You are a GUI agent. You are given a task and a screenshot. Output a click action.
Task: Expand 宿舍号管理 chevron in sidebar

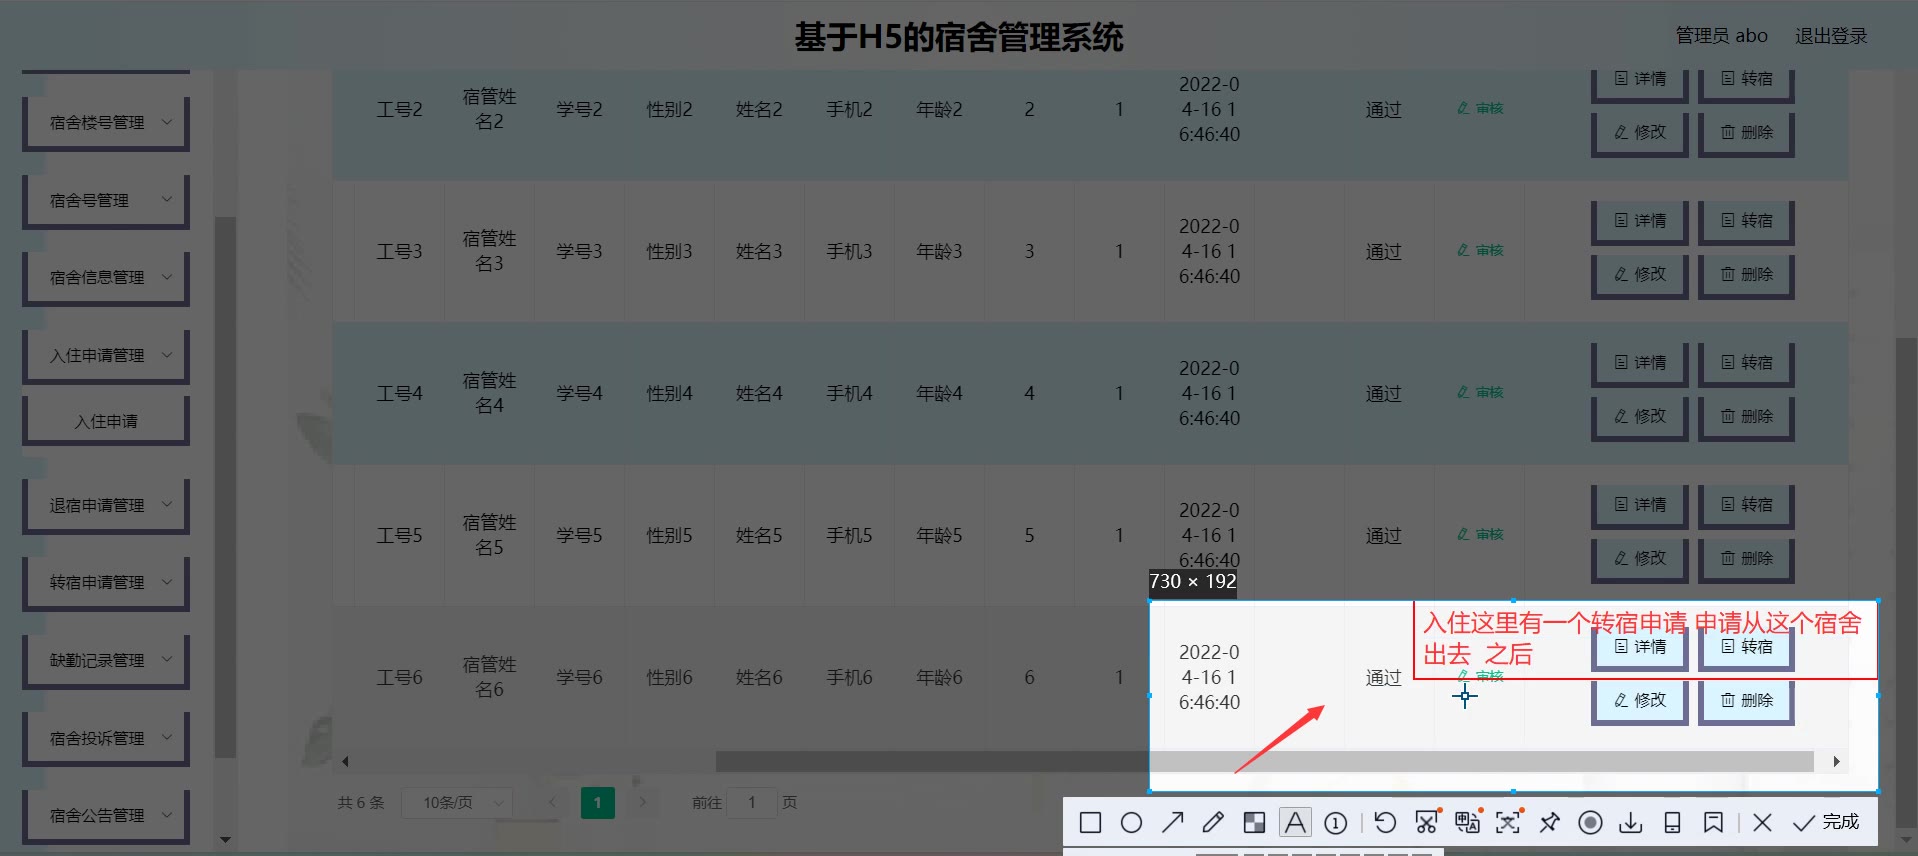(x=167, y=199)
